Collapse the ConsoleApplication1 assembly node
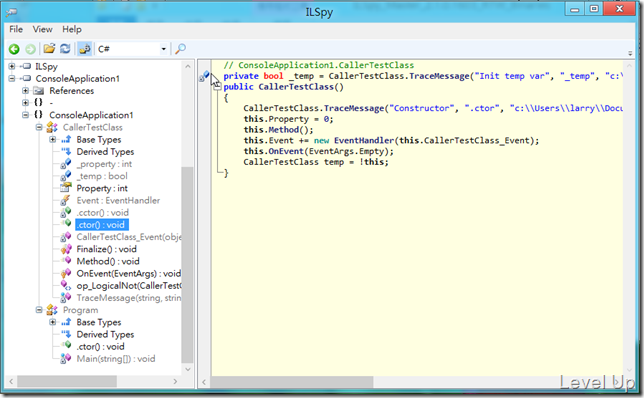This screenshot has height=398, width=644. [12, 78]
